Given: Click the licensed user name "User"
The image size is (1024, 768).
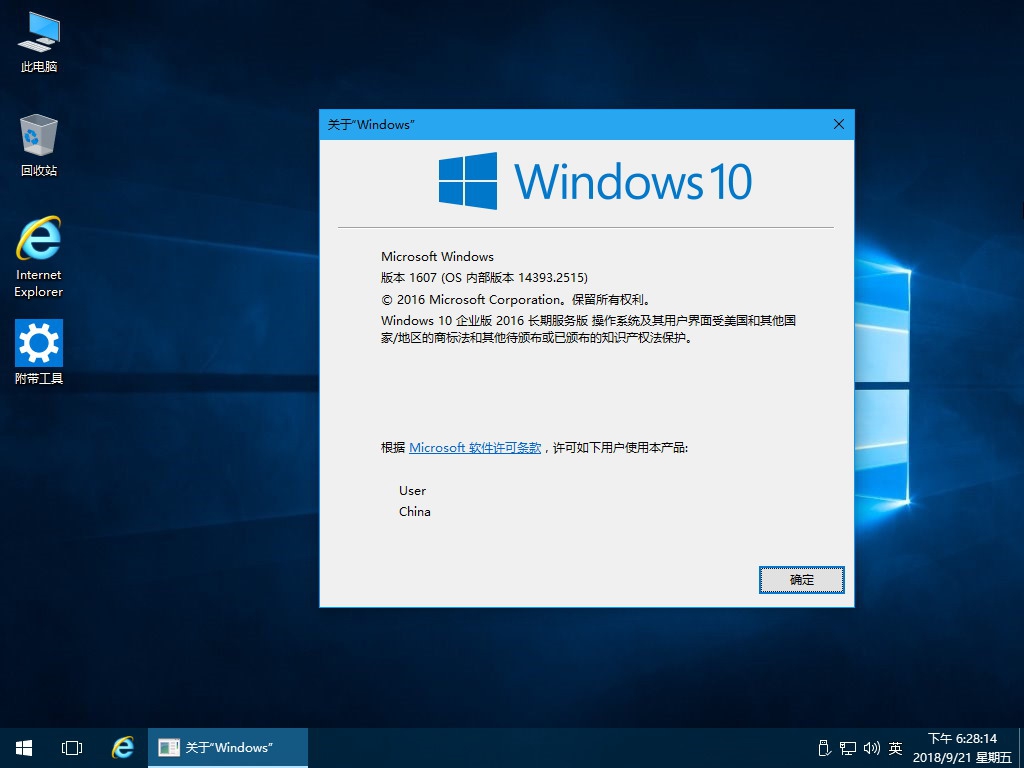Looking at the screenshot, I should point(412,490).
